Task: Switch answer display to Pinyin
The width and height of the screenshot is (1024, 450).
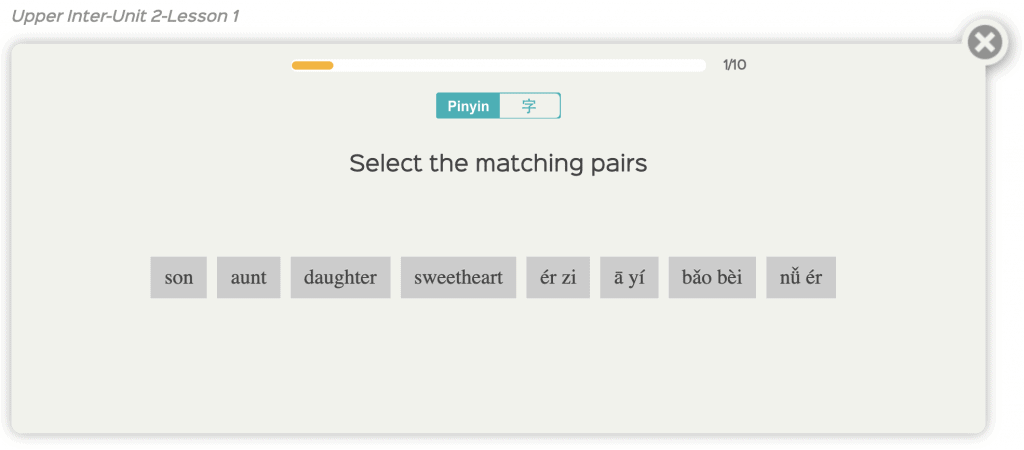Action: (468, 106)
